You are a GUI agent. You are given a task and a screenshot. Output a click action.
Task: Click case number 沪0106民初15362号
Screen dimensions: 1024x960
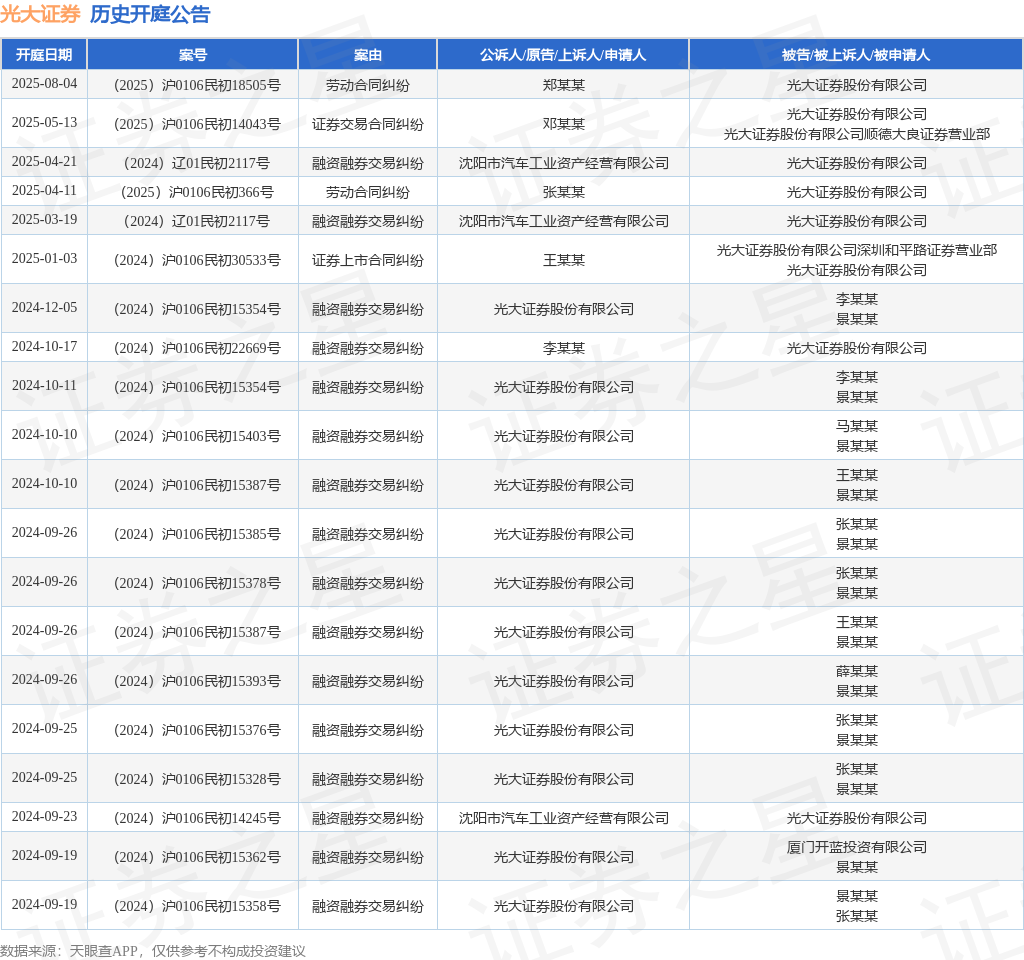(x=197, y=857)
